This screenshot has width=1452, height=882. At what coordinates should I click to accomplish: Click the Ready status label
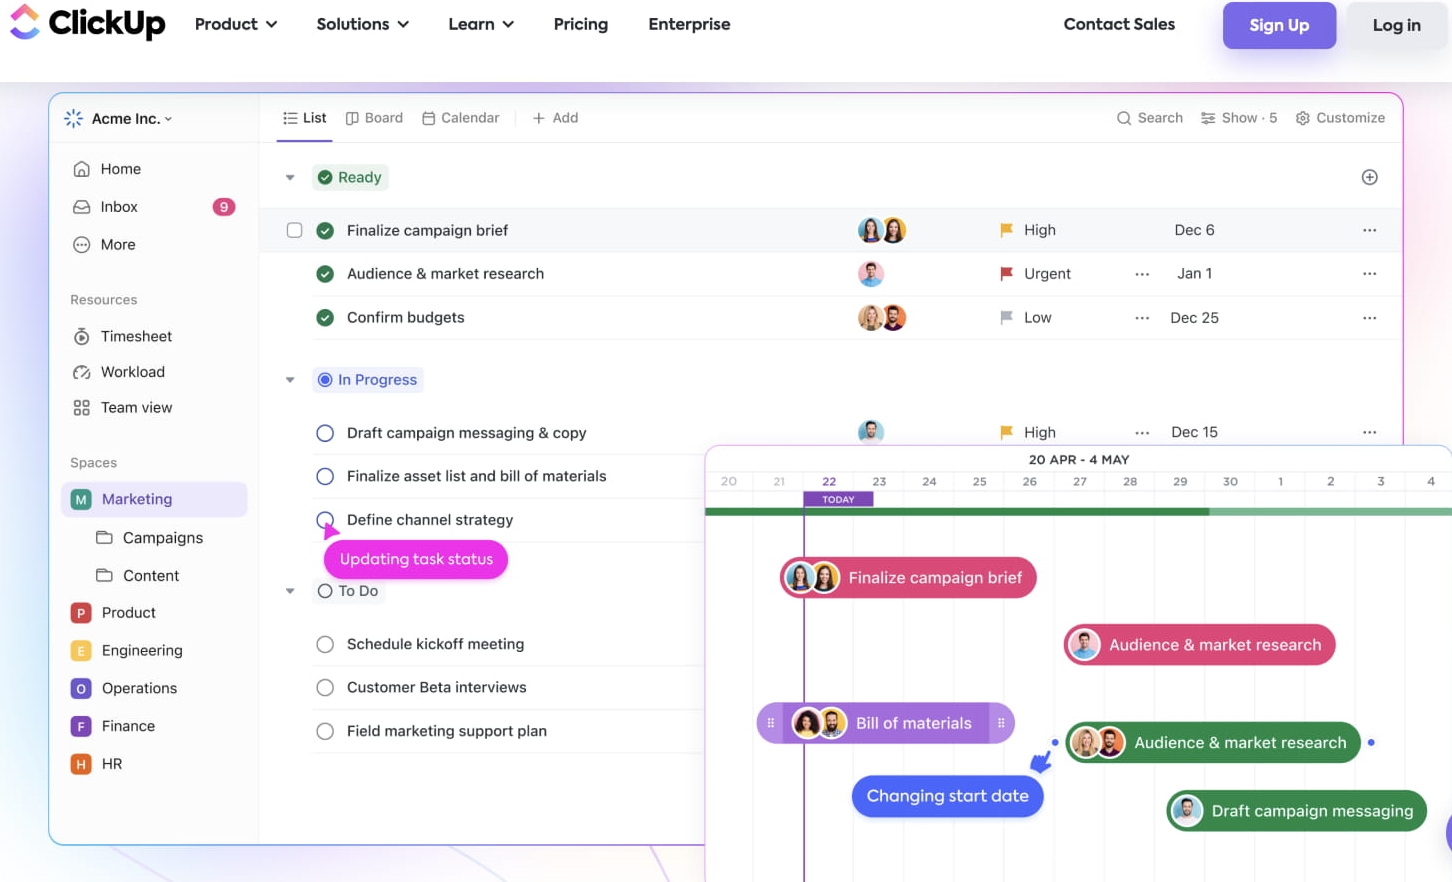coord(350,177)
